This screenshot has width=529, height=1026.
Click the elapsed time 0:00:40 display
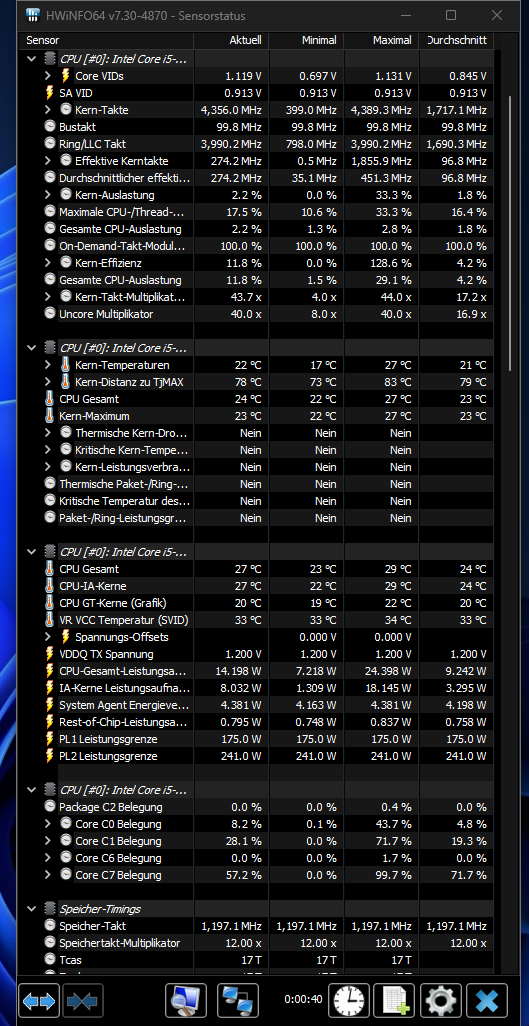303,1000
